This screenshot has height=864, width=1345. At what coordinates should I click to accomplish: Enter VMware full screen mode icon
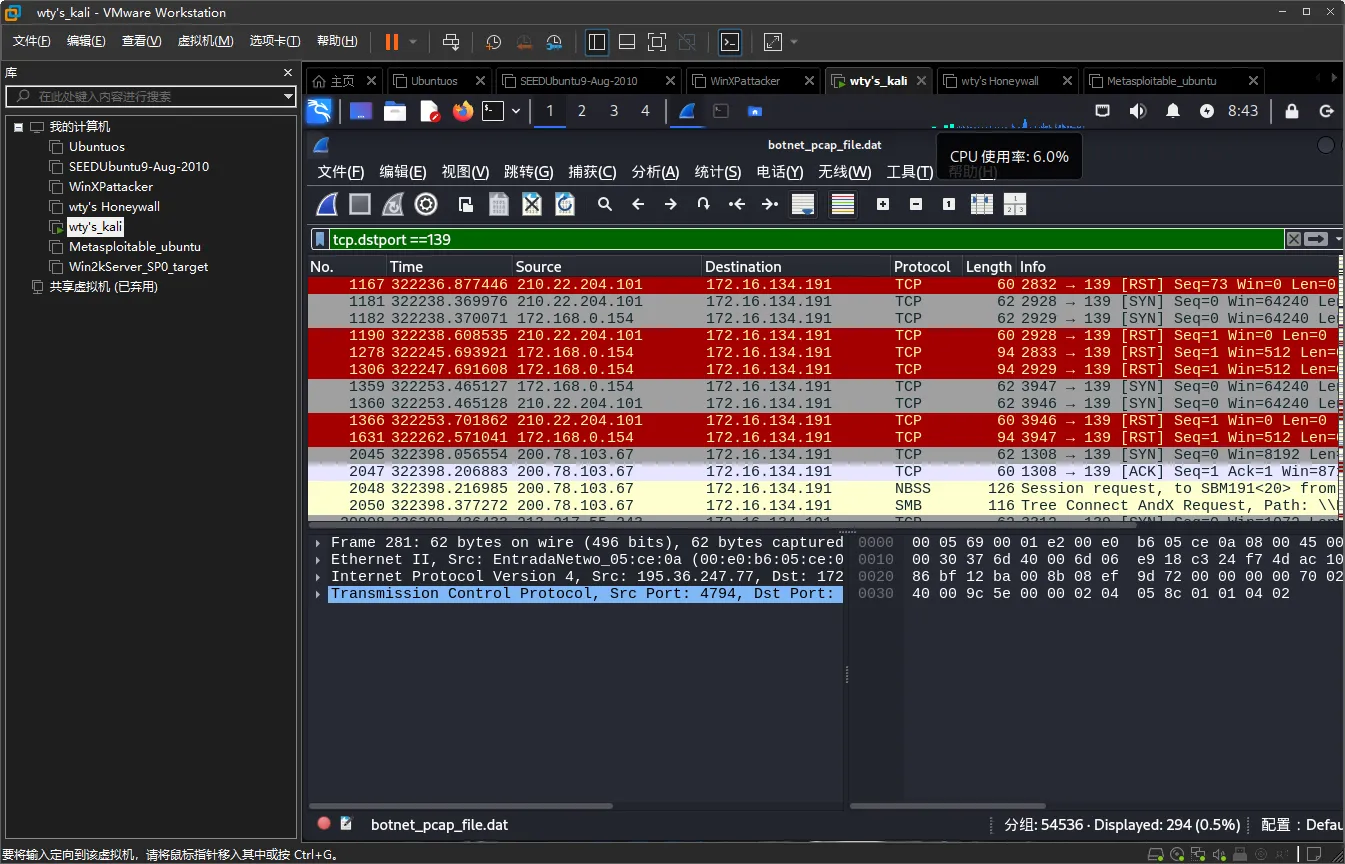[x=657, y=42]
